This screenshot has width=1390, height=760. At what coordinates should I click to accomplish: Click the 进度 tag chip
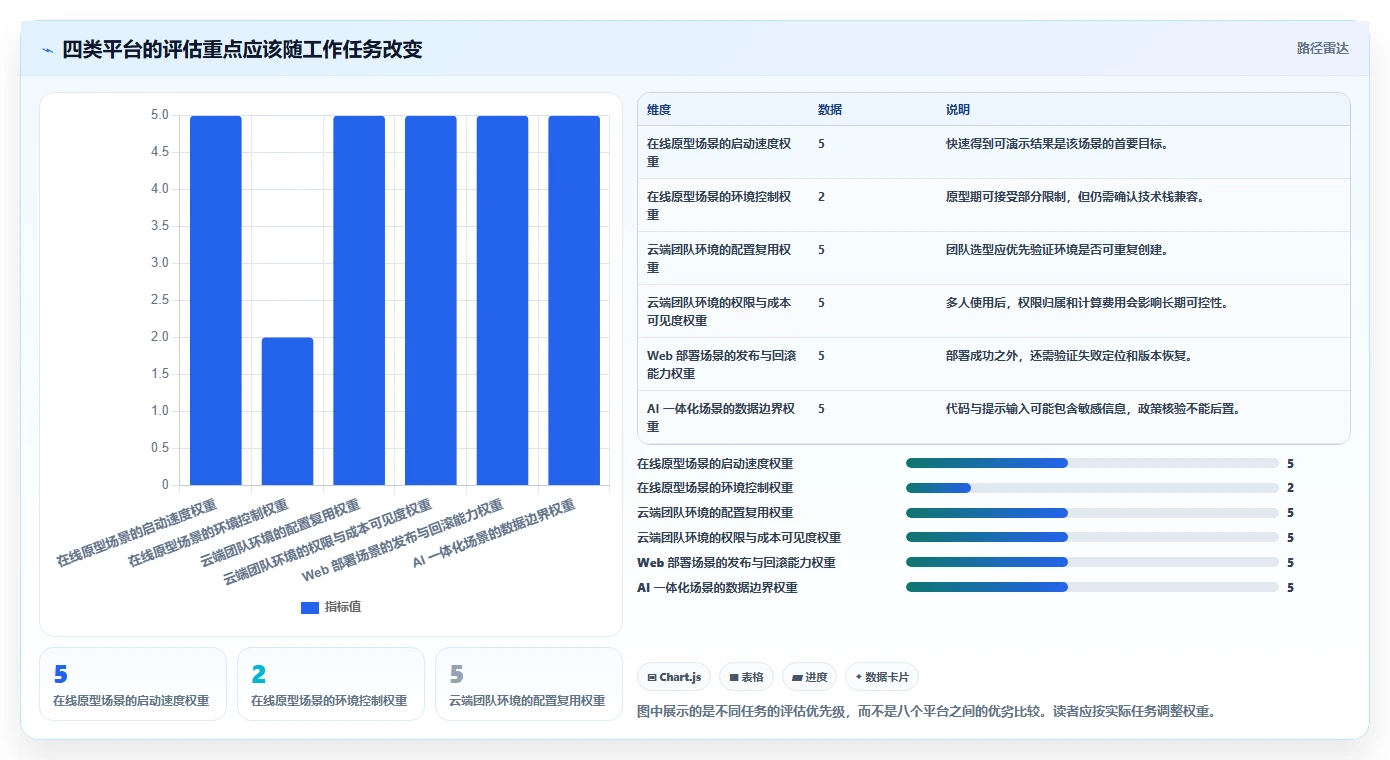click(809, 677)
